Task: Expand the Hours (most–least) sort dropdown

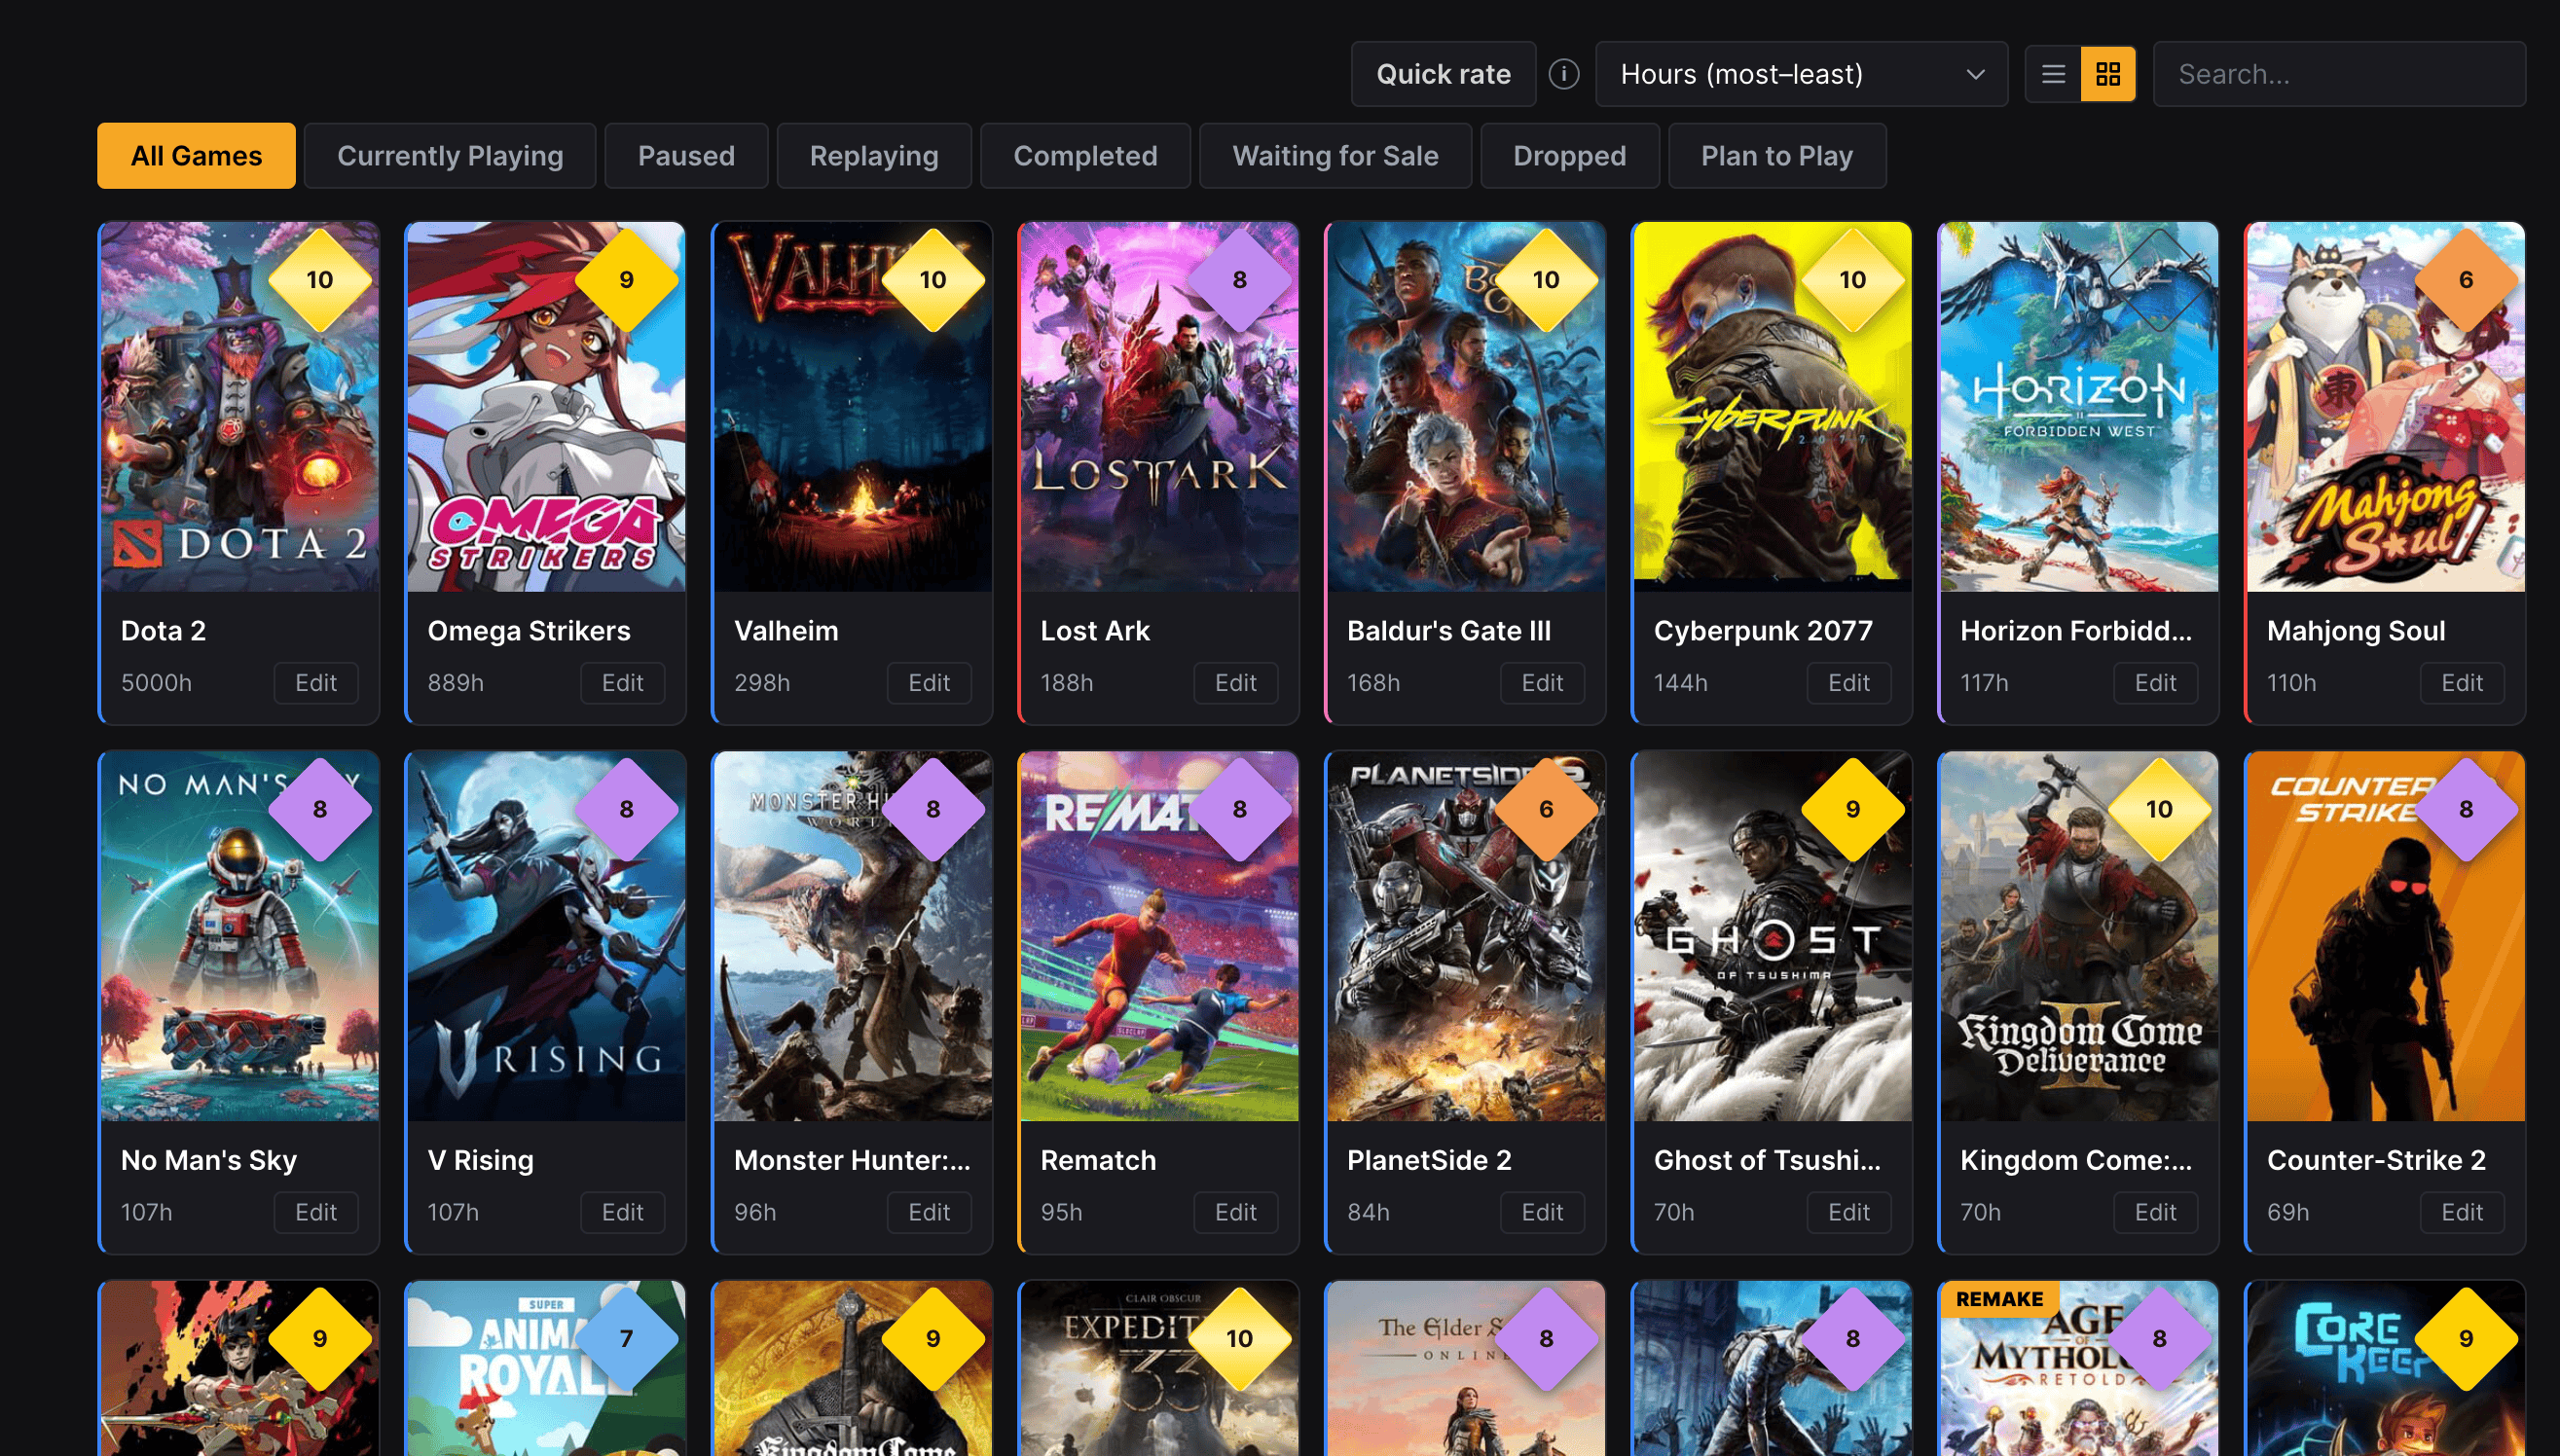Action: click(1801, 74)
